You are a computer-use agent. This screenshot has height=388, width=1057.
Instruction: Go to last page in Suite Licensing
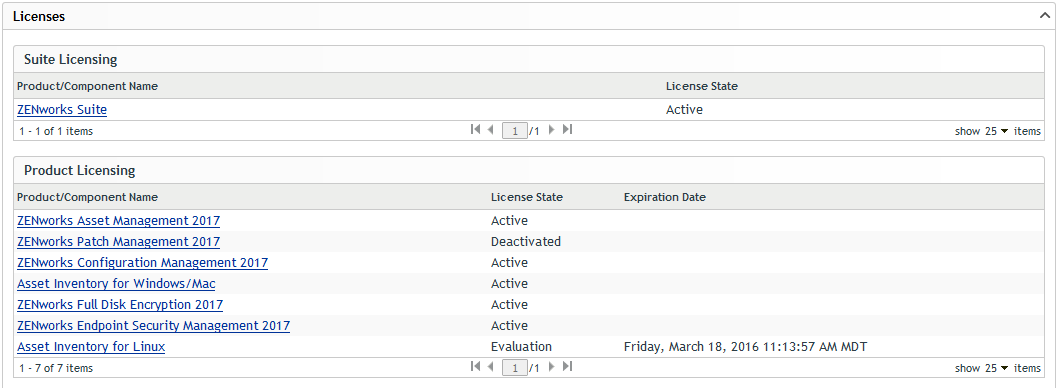click(x=567, y=130)
